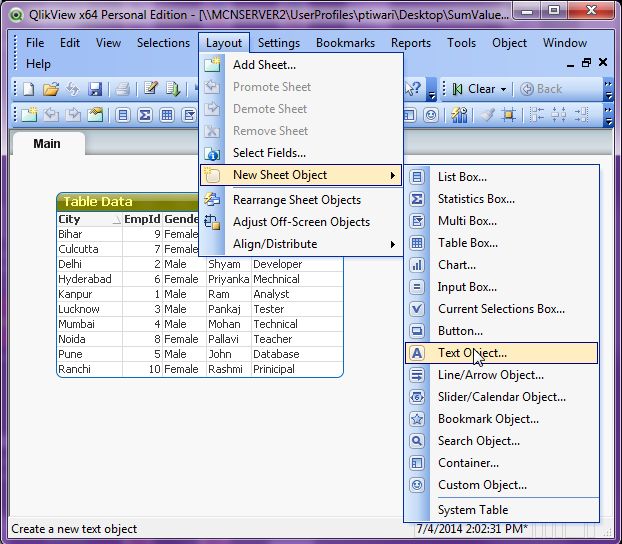Click the Reload script toolbar icon
622x544 pixels.
(x=173, y=89)
